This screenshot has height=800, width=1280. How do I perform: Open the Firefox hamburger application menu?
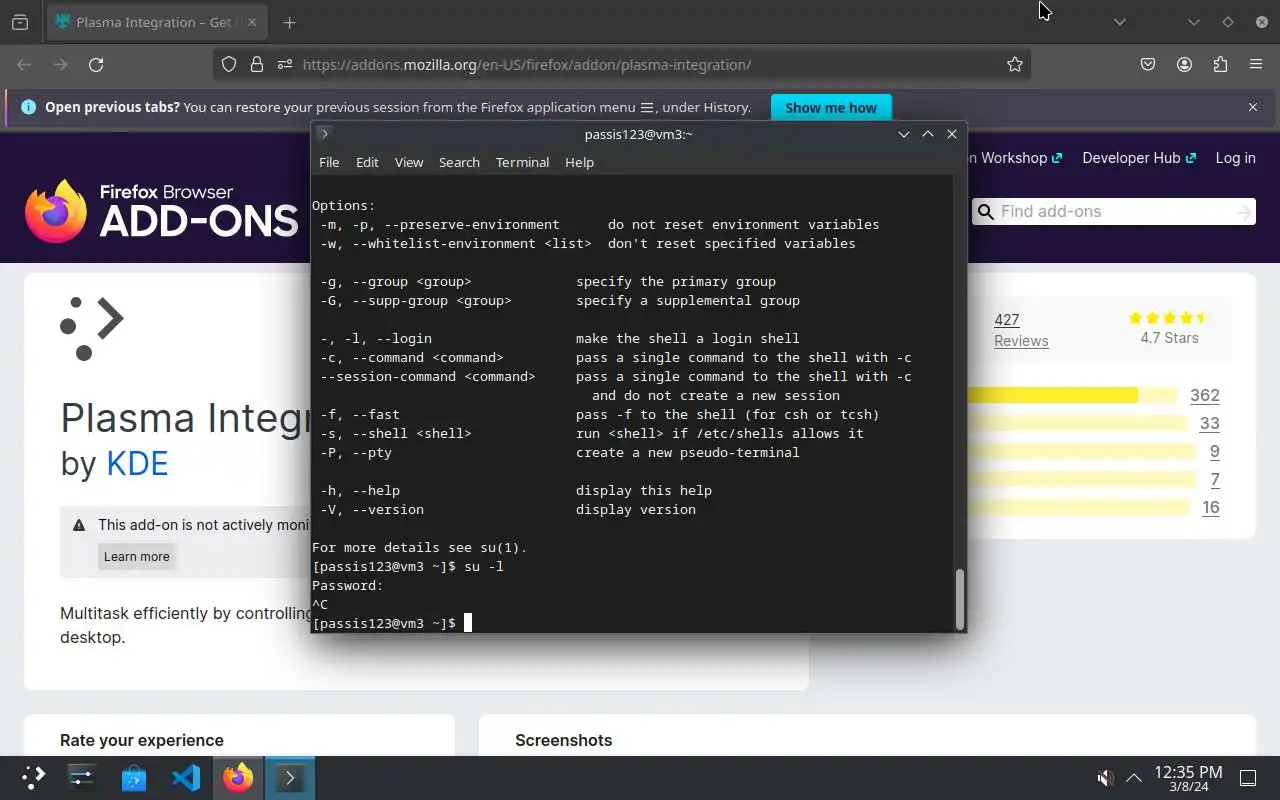[1256, 64]
